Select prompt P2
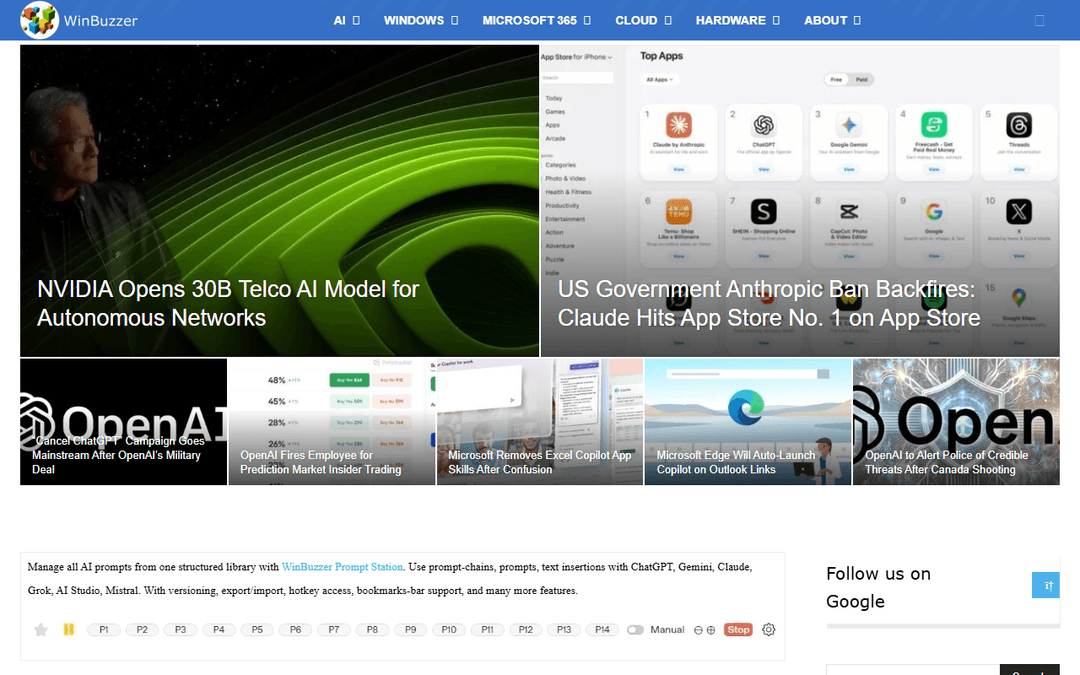1080x675 pixels. (x=142, y=630)
